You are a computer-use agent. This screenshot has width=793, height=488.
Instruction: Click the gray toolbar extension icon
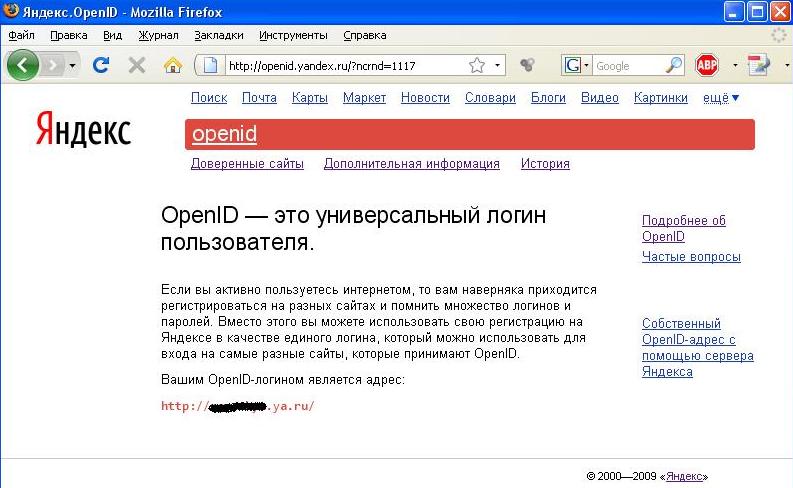[x=527, y=64]
